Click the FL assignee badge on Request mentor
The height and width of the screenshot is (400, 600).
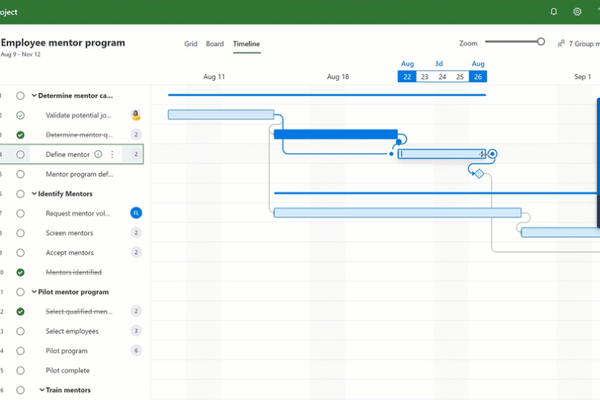pos(136,213)
